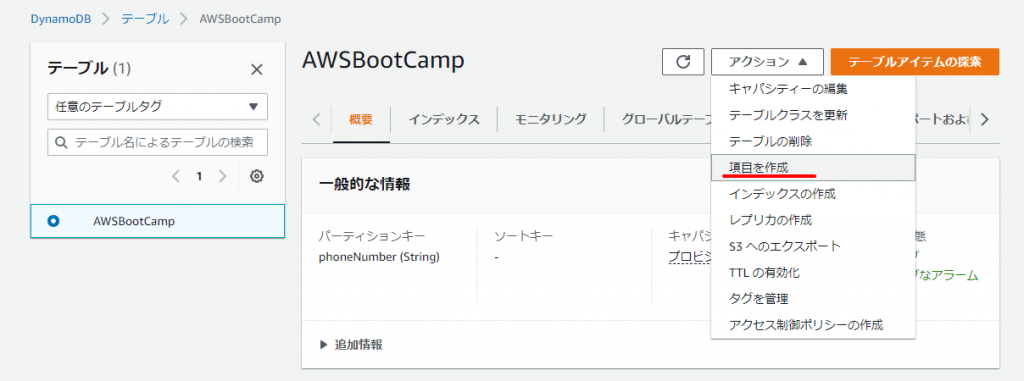Expand 追加情報 section

click(351, 344)
